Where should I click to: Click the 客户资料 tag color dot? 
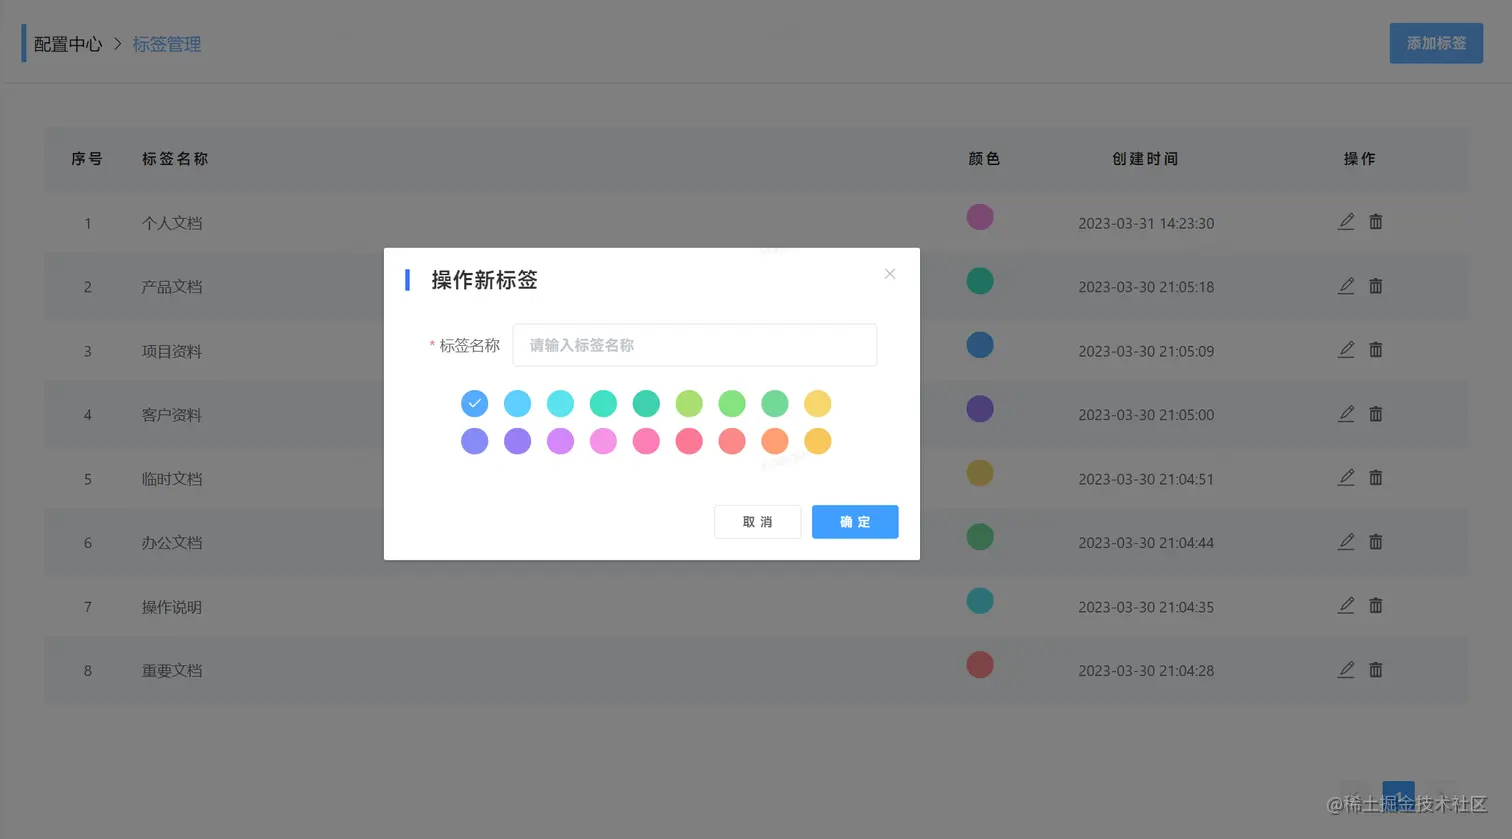click(x=980, y=409)
